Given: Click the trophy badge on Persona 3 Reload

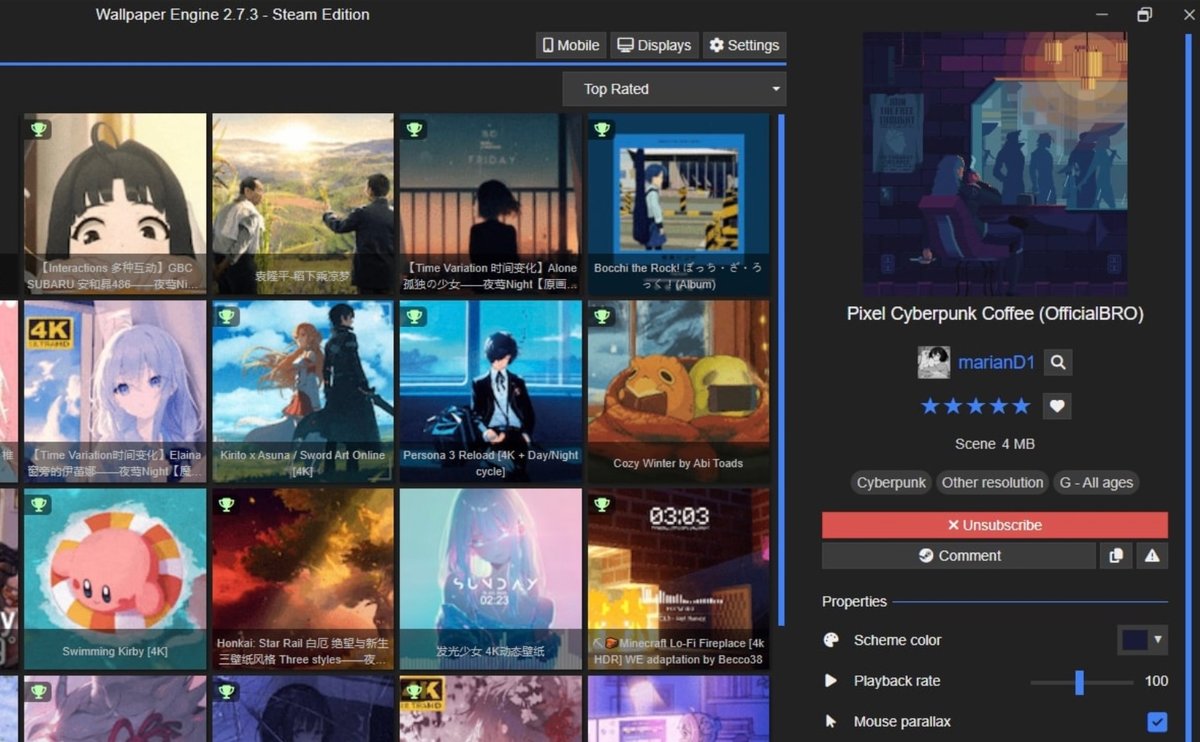Looking at the screenshot, I should 414,317.
